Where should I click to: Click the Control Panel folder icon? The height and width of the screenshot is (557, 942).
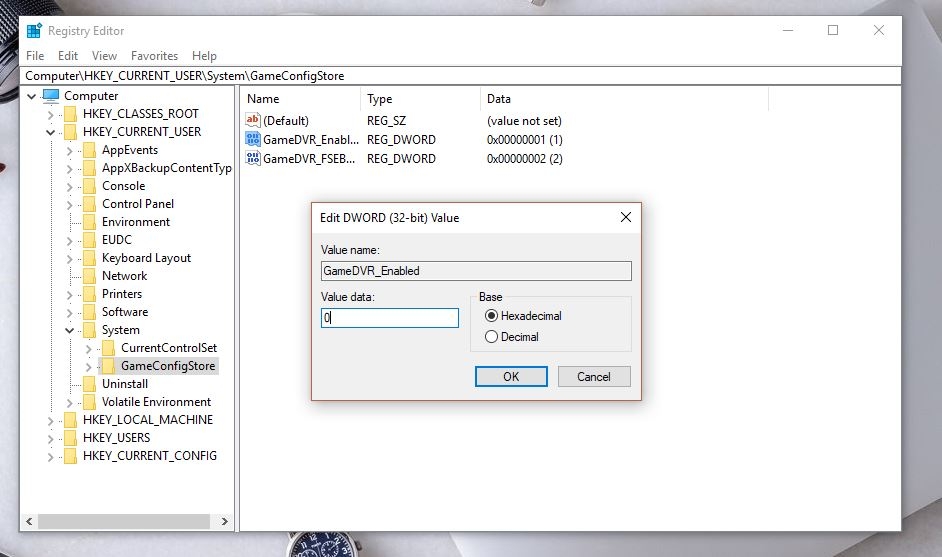90,204
